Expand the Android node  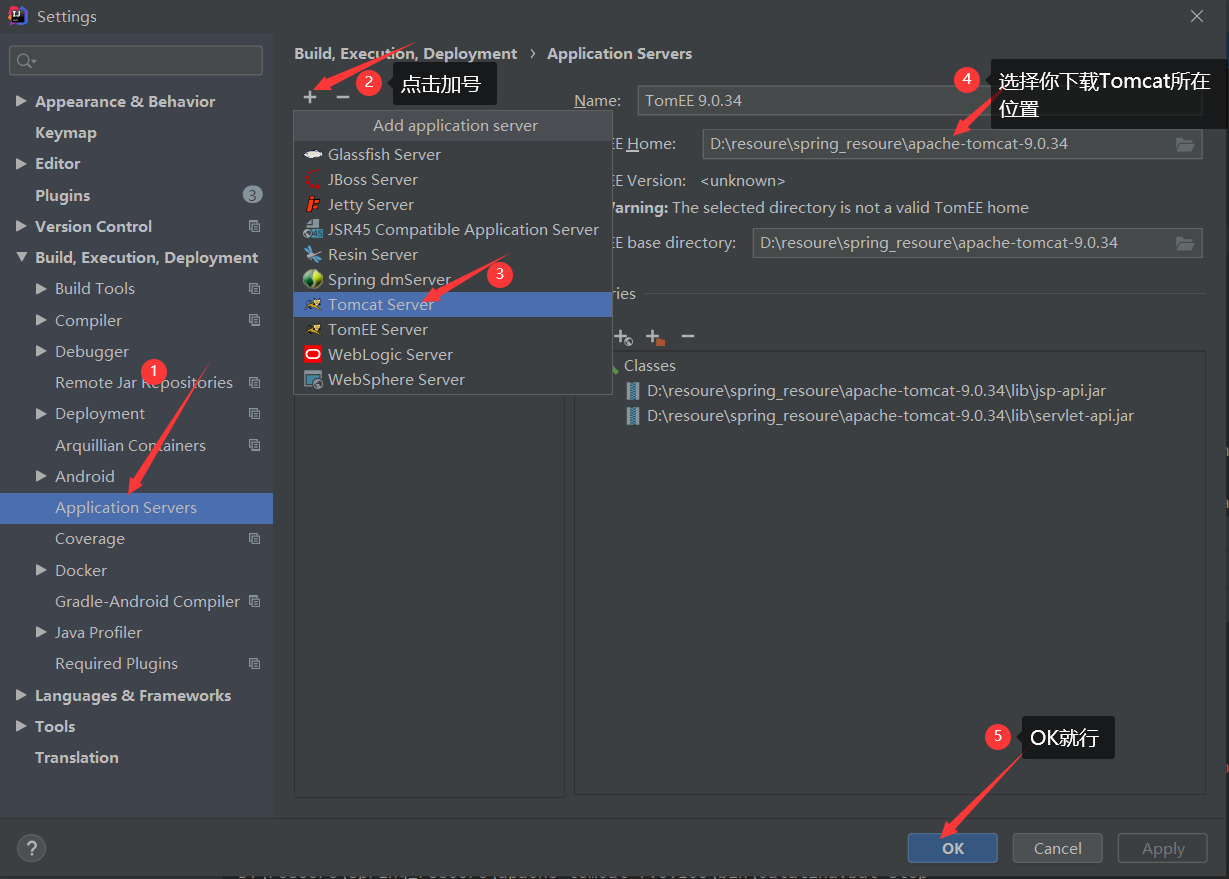[x=41, y=477]
